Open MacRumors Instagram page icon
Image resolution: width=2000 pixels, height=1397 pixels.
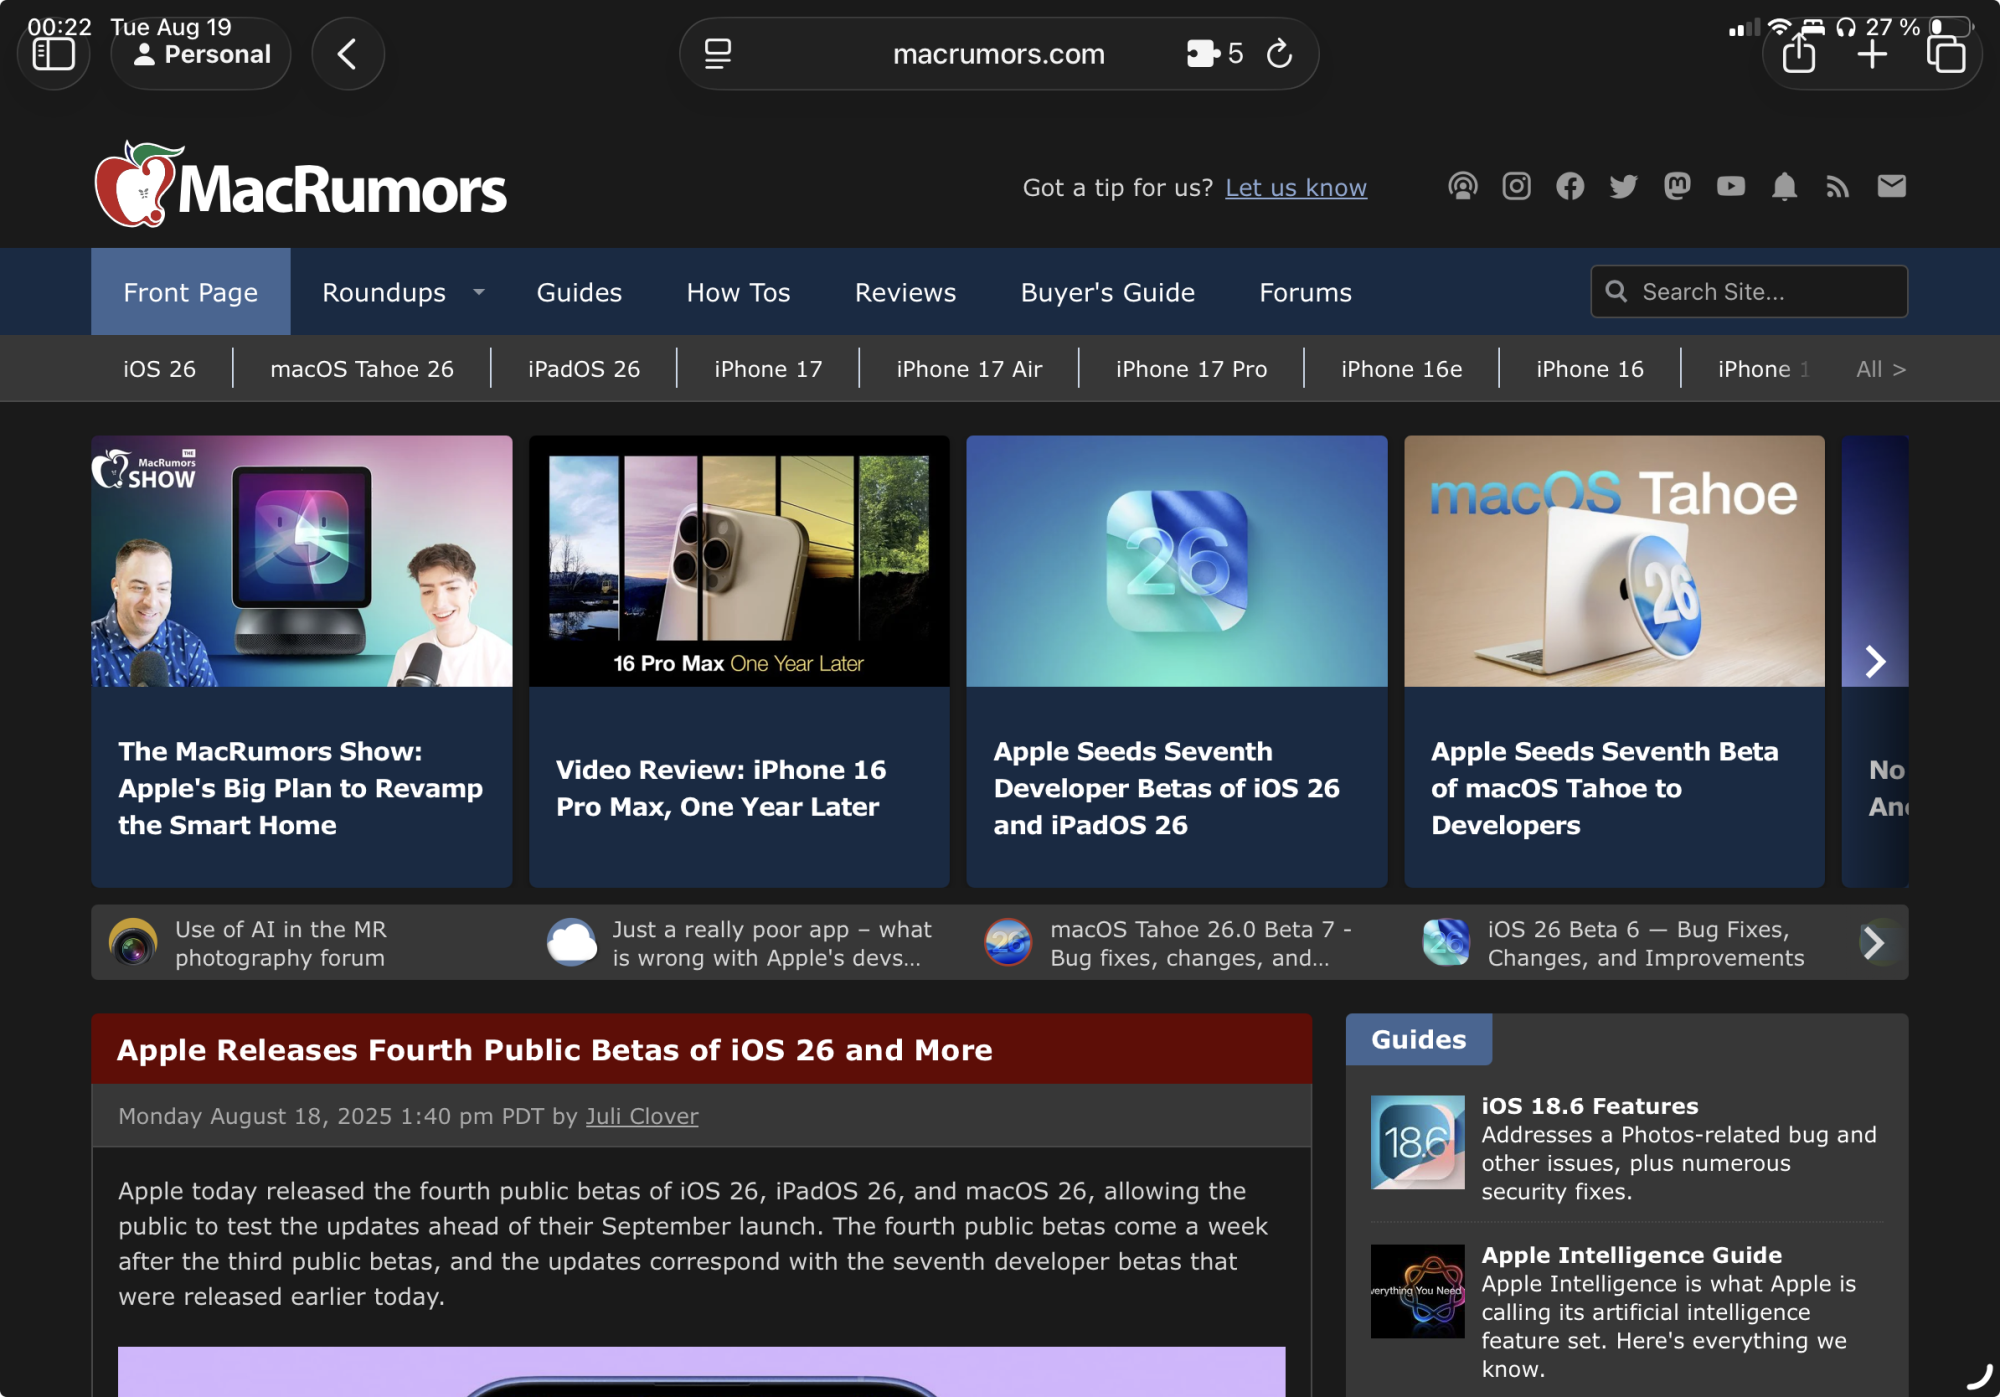1516,187
